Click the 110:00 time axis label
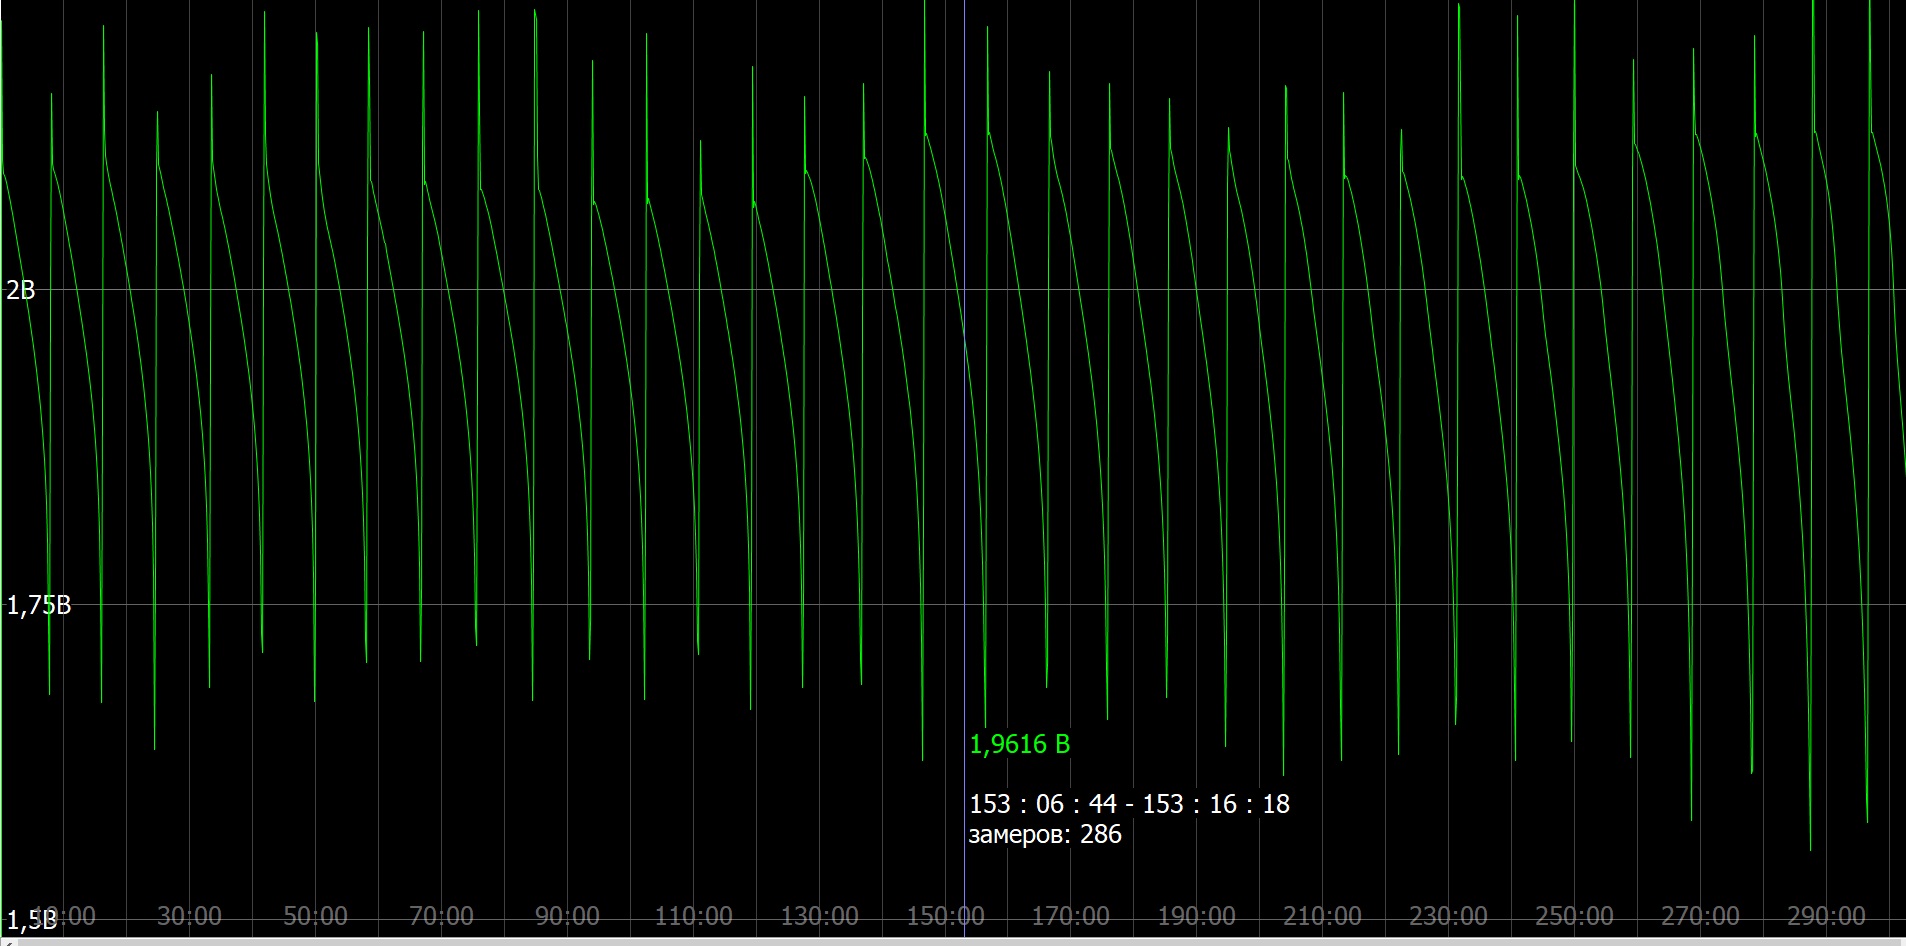This screenshot has height=946, width=1906. pyautogui.click(x=693, y=916)
